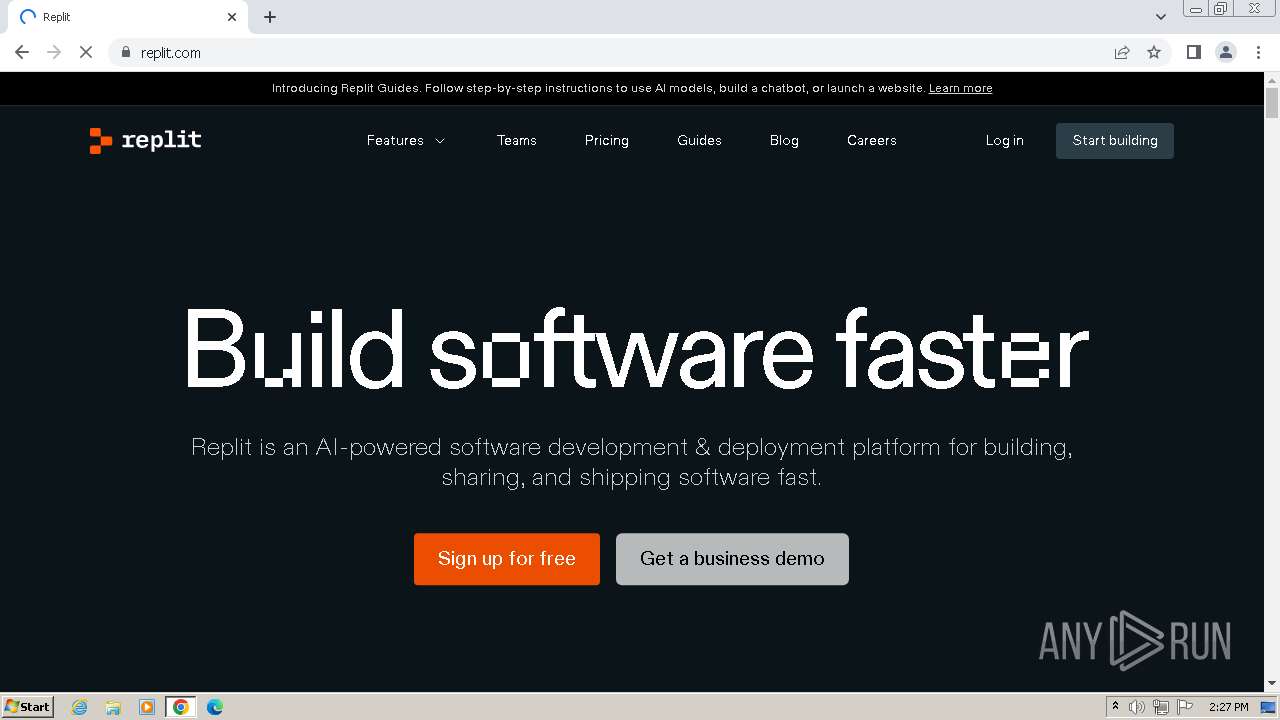Open the Blog page
The image size is (1280, 720).
(x=784, y=140)
